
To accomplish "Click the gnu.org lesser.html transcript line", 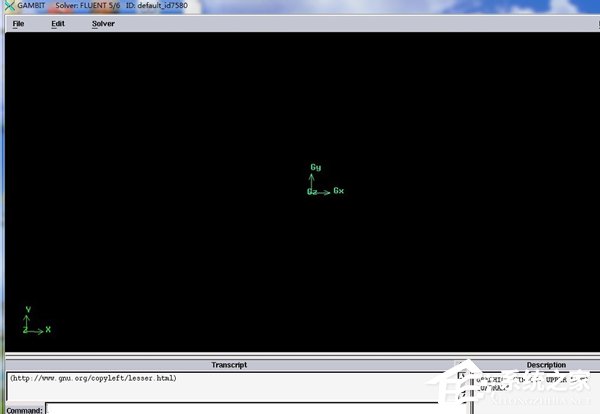I will 93,378.
